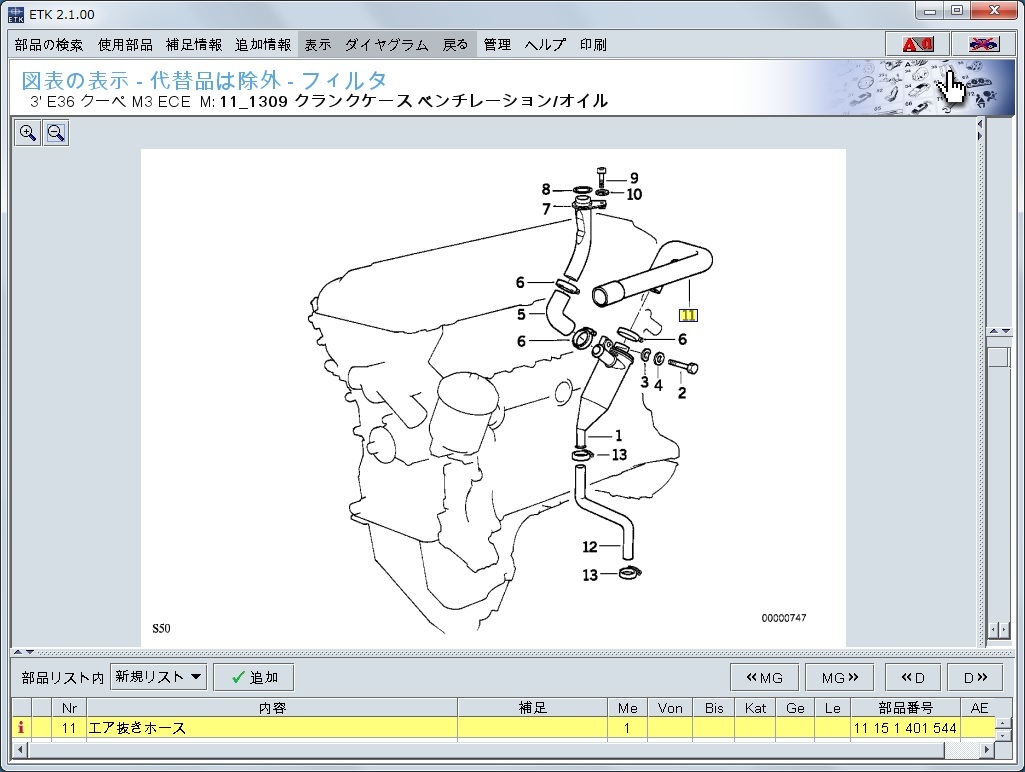The width and height of the screenshot is (1025, 772).
Task: Click the 部品番号 column header
Action: [x=905, y=707]
